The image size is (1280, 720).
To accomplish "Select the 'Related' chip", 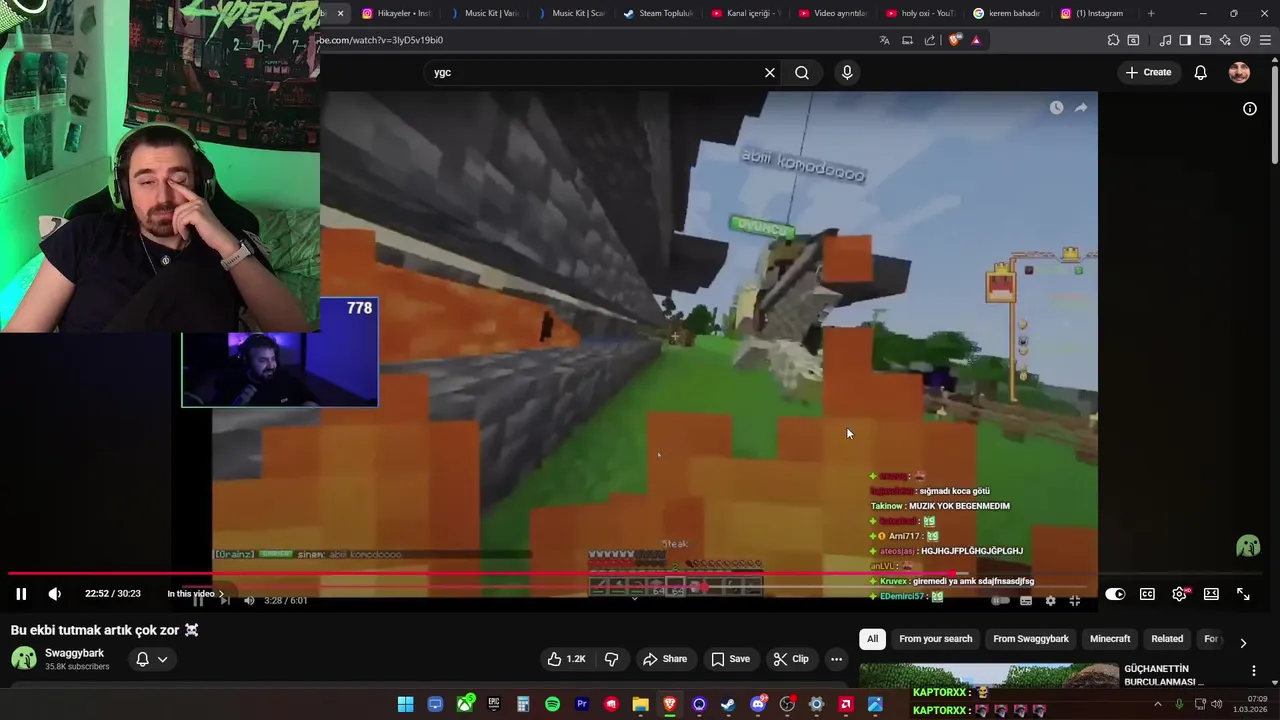I will point(1167,639).
